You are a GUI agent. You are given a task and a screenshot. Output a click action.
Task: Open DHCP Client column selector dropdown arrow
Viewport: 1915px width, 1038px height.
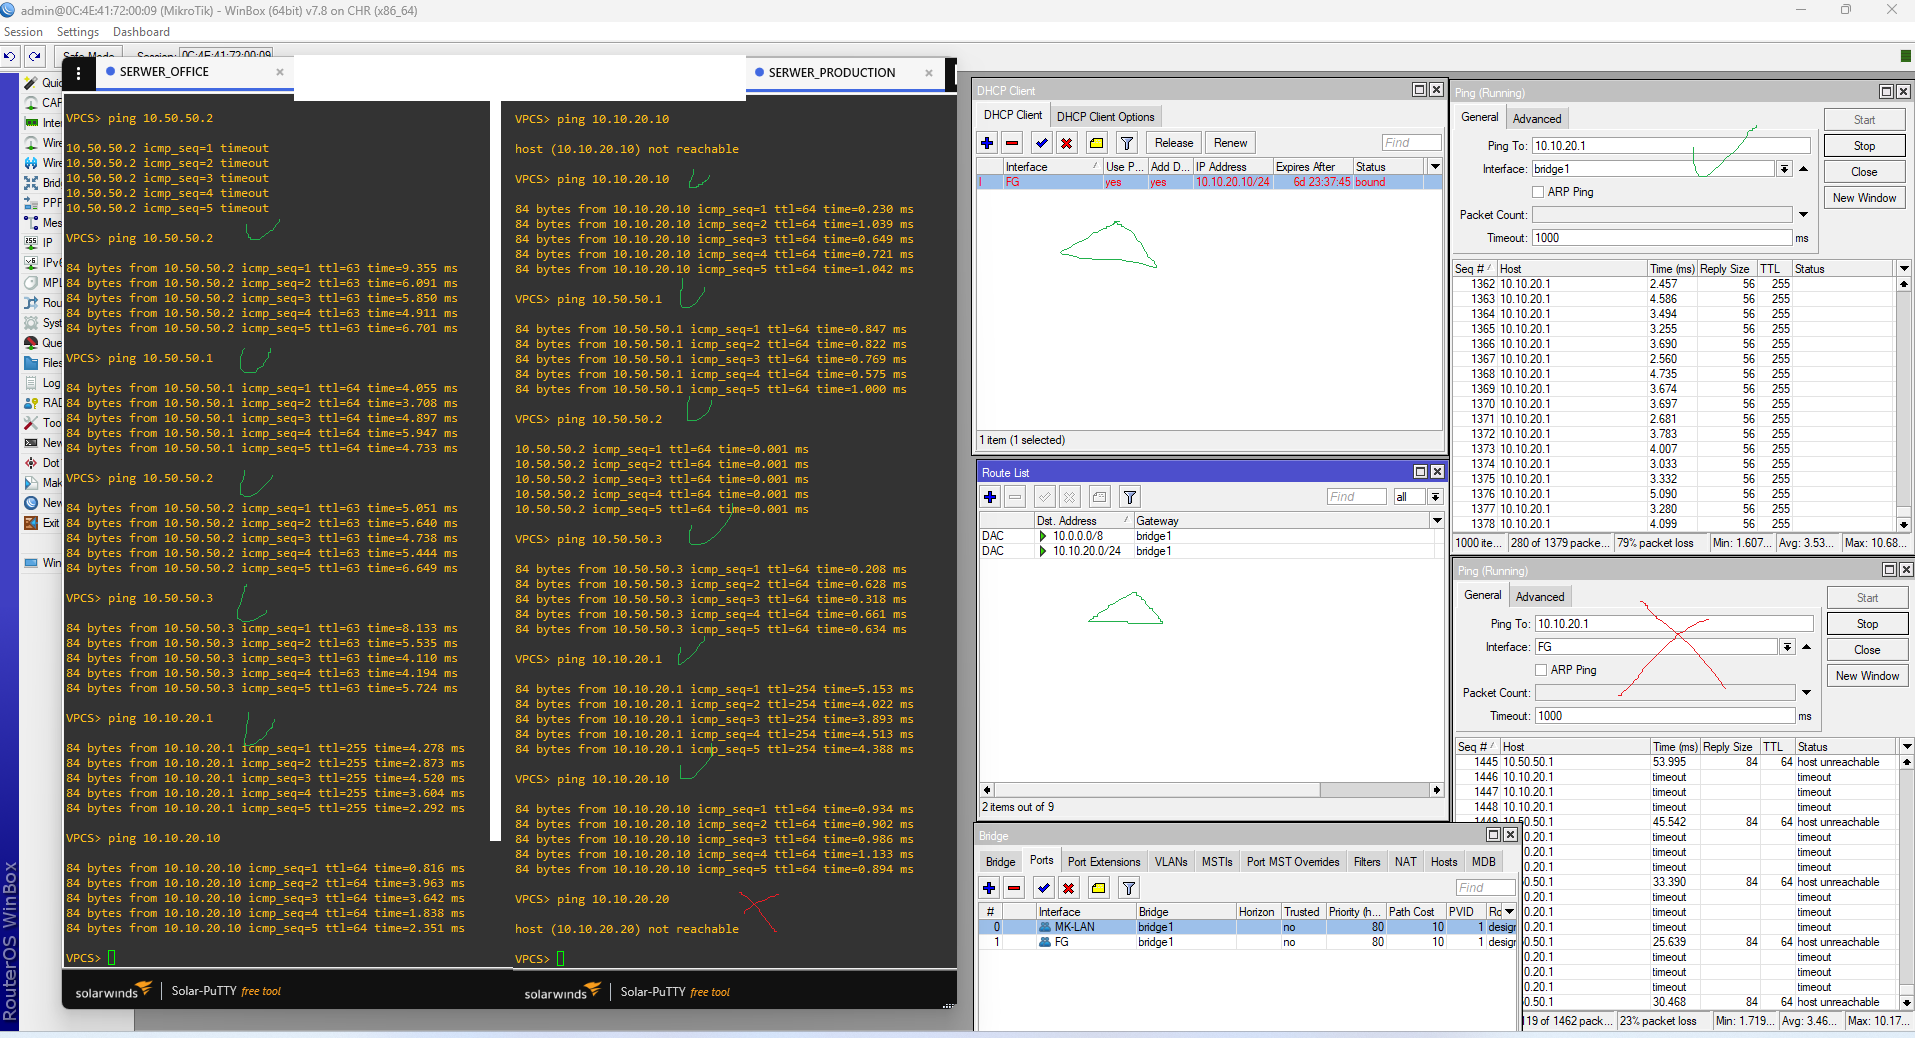(x=1435, y=167)
